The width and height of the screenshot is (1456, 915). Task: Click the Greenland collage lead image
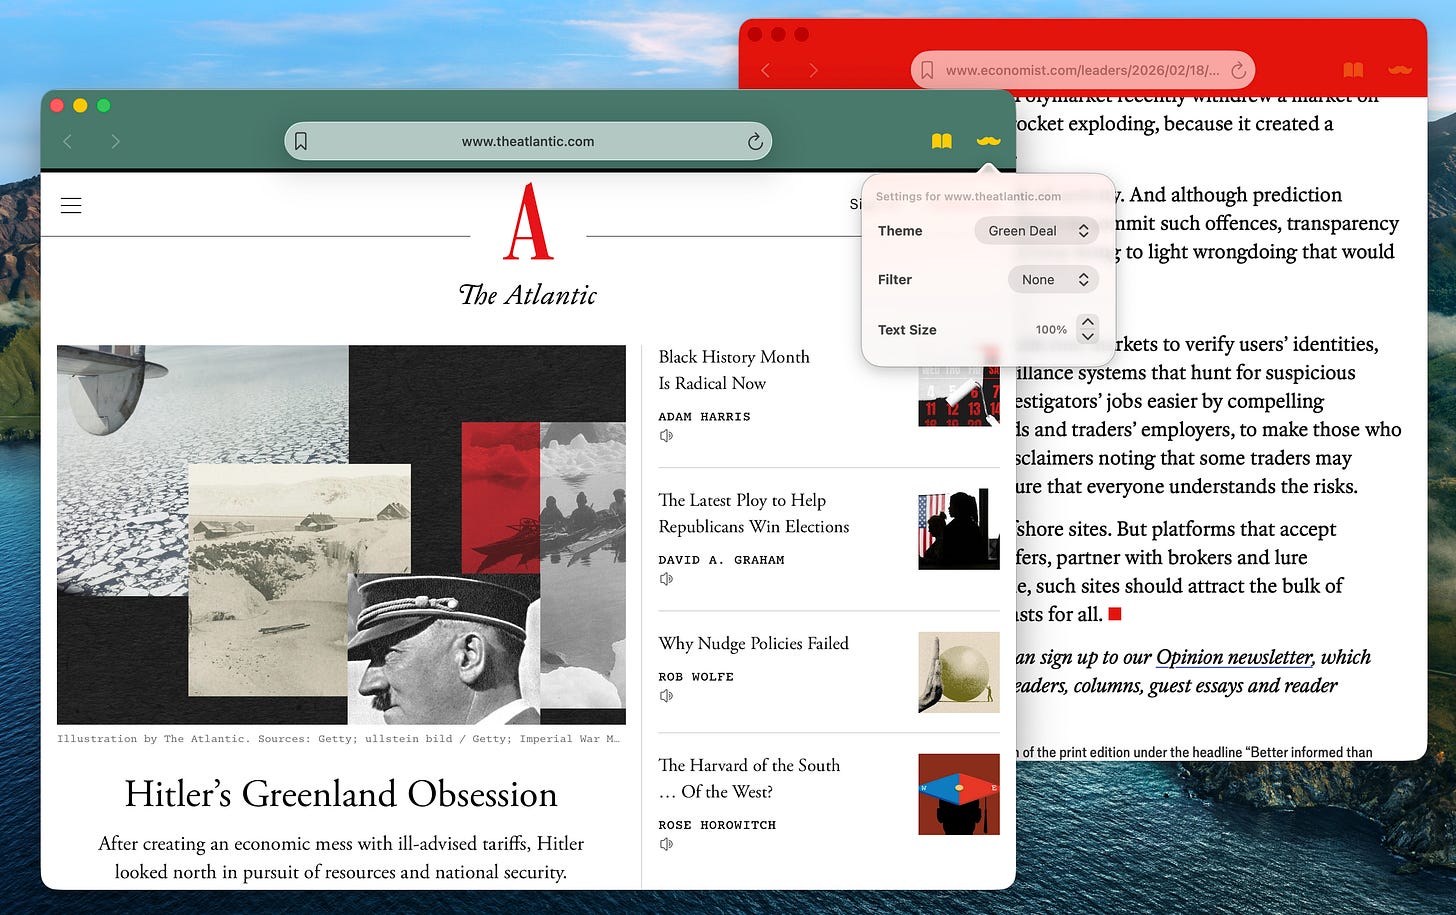[341, 535]
